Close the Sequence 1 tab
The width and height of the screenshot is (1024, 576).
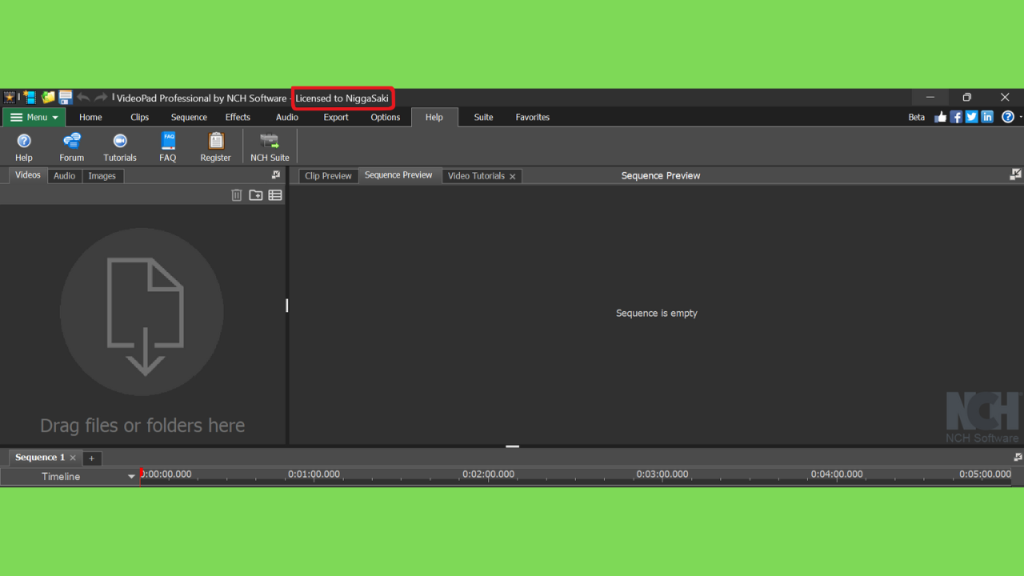tap(73, 458)
